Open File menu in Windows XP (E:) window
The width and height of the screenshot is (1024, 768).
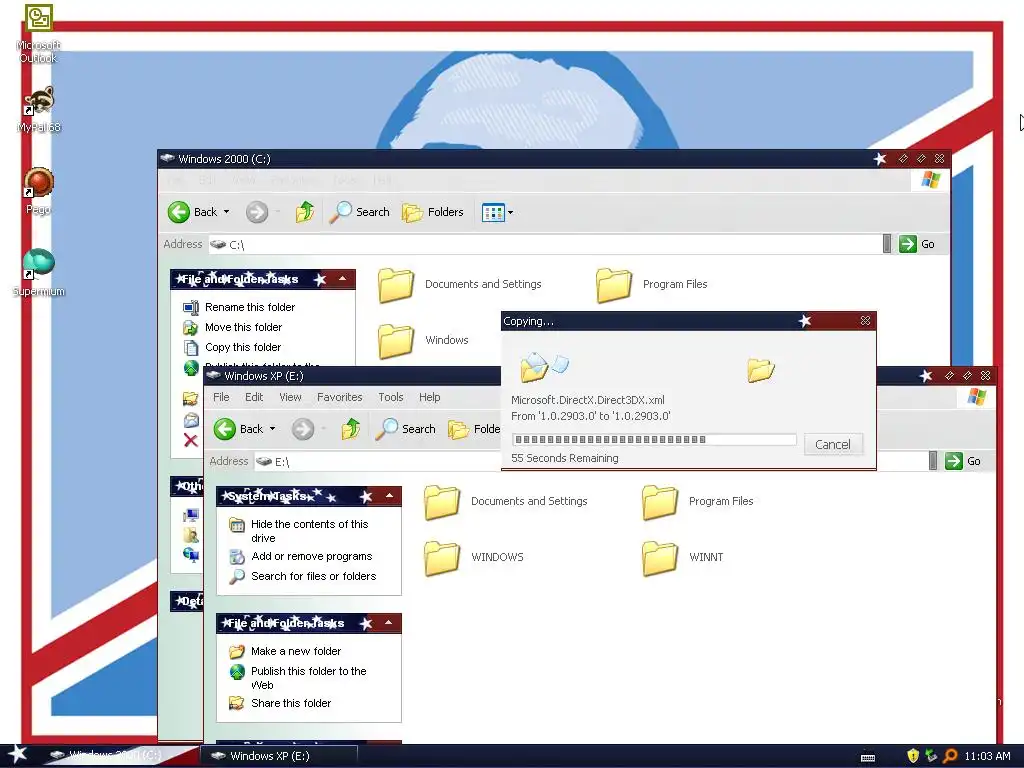tap(221, 397)
